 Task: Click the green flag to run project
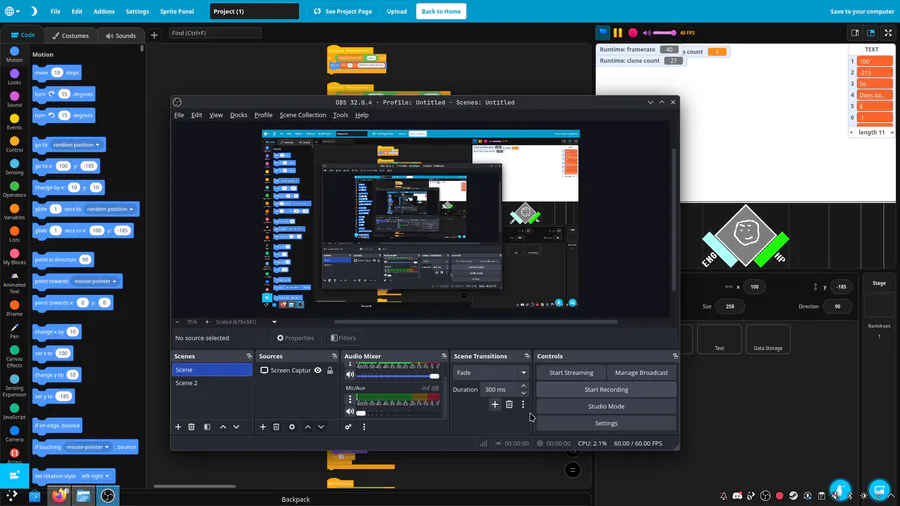pyautogui.click(x=602, y=33)
